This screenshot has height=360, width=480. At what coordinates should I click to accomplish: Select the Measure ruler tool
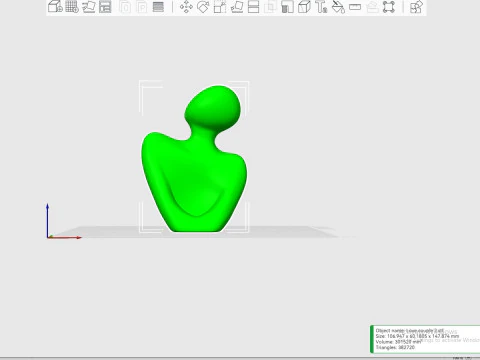pyautogui.click(x=355, y=7)
